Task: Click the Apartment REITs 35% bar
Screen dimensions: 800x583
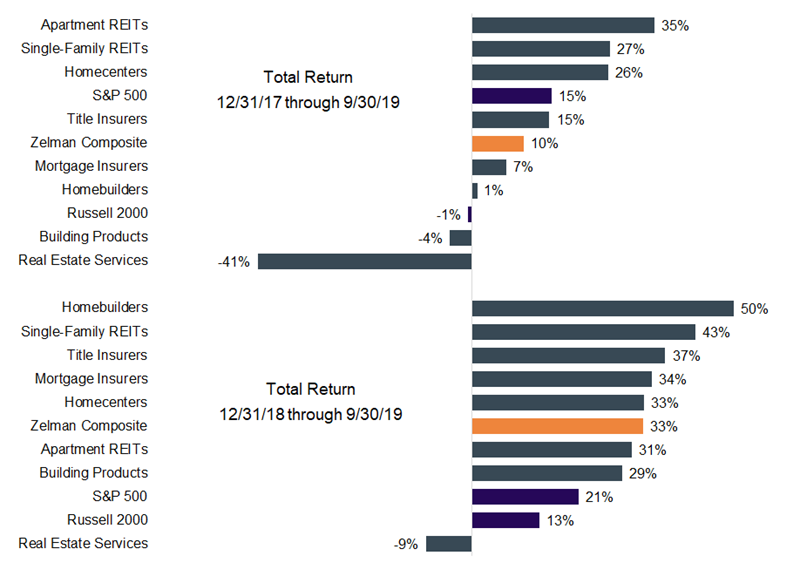Action: [563, 26]
